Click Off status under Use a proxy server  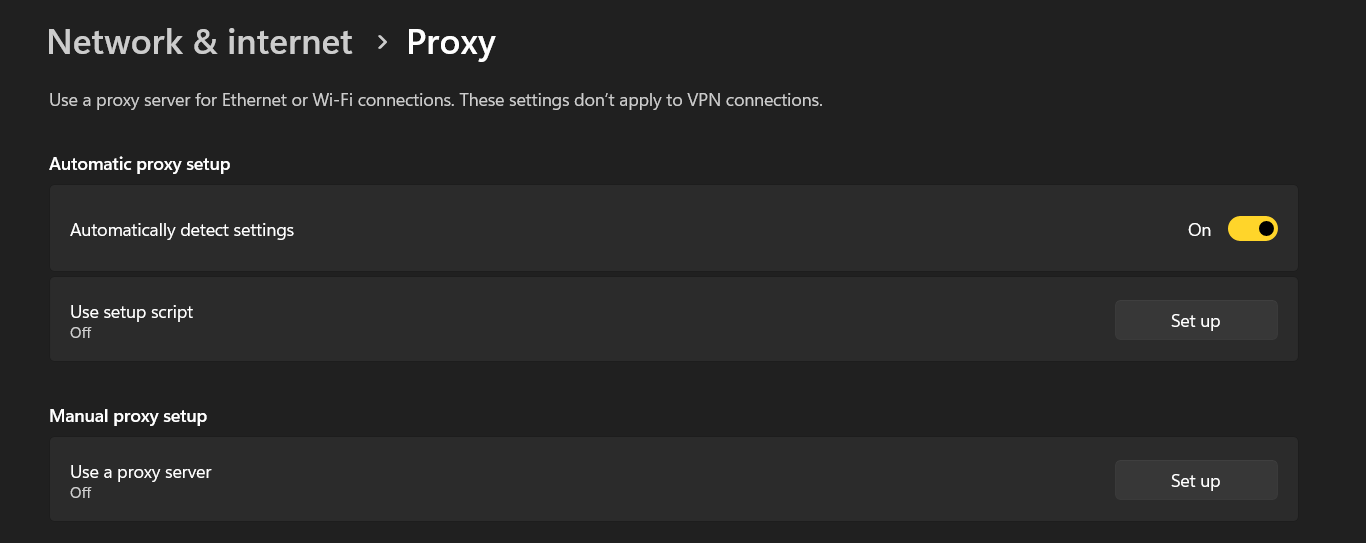(81, 493)
